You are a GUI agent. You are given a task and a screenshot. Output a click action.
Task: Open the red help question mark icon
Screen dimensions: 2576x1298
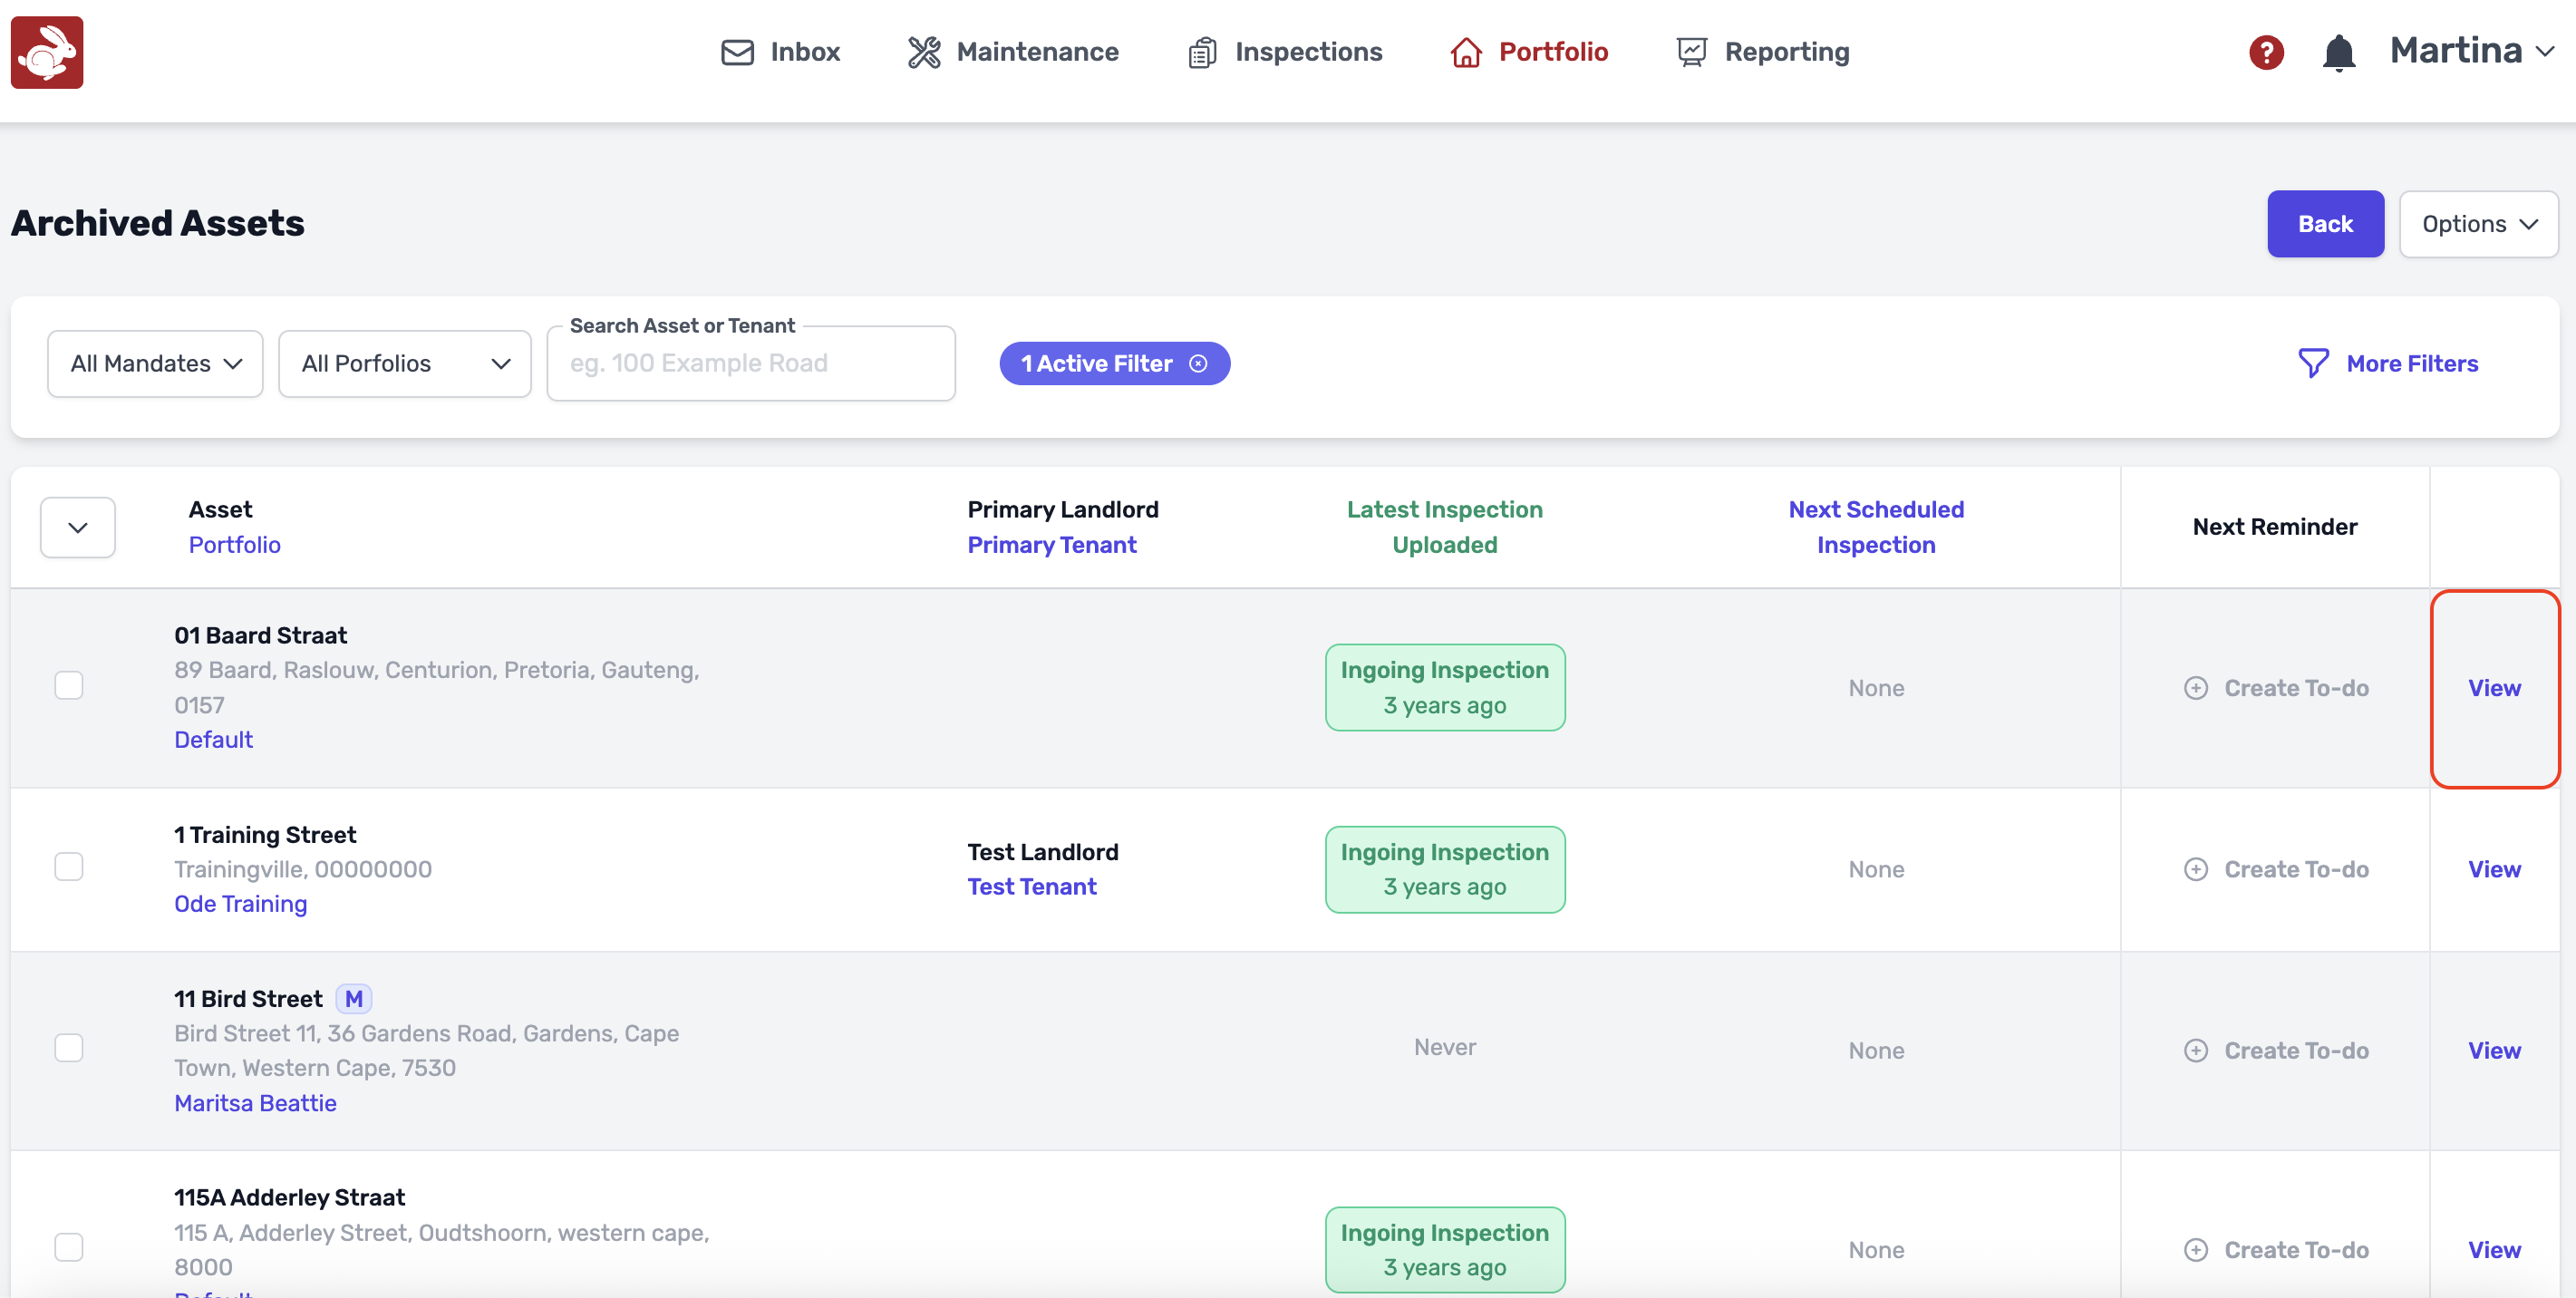2265,52
